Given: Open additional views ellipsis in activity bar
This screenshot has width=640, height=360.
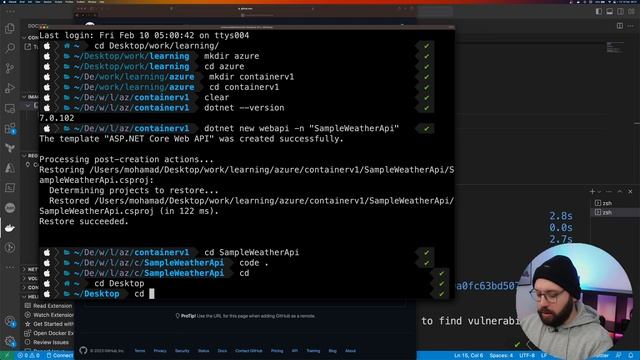Looking at the screenshot, I should 10,267.
